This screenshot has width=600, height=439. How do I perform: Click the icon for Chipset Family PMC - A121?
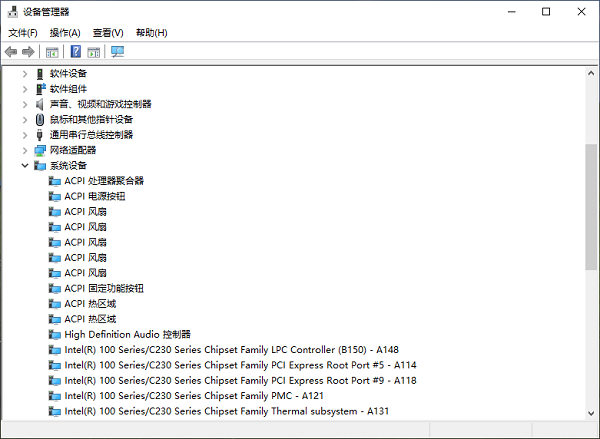(55, 396)
